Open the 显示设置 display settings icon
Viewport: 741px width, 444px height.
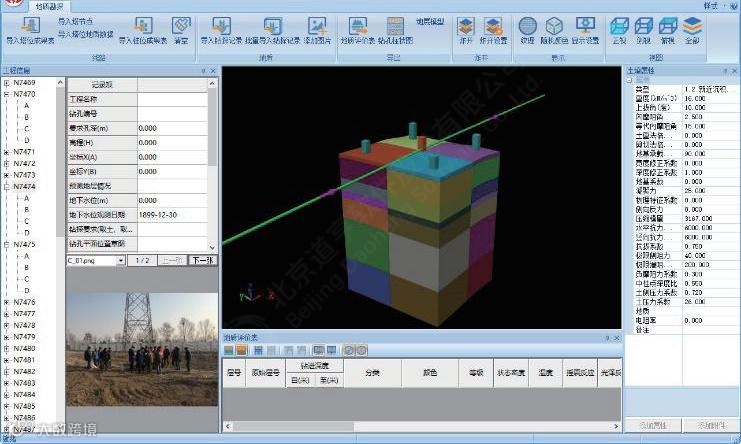(585, 26)
